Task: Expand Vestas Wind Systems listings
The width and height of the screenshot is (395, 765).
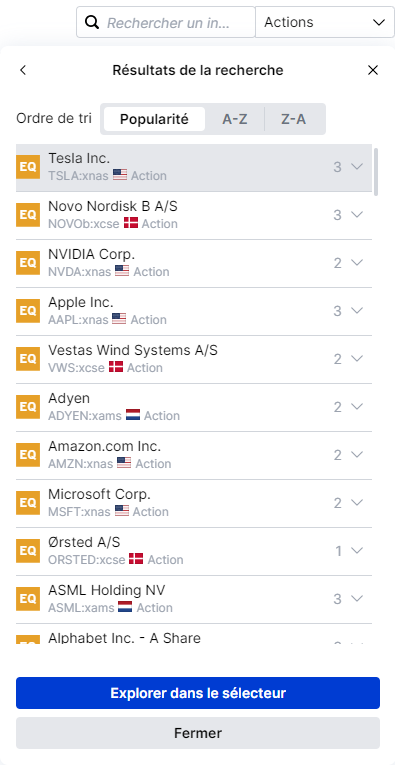Action: (357, 359)
